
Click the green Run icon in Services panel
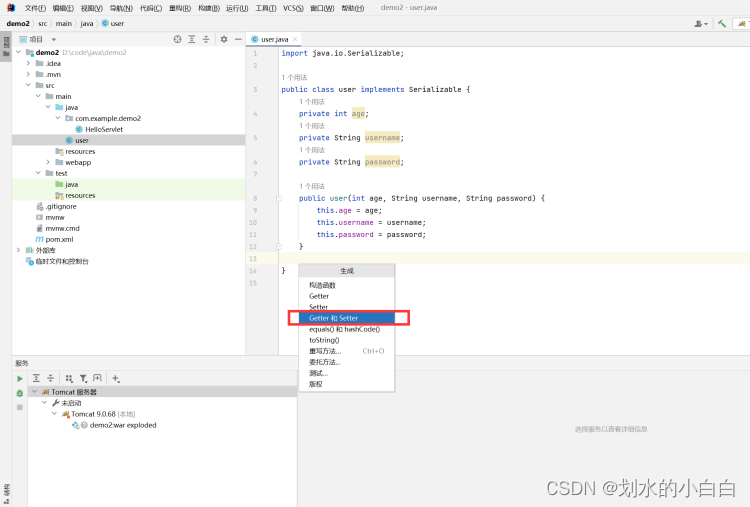[x=20, y=378]
